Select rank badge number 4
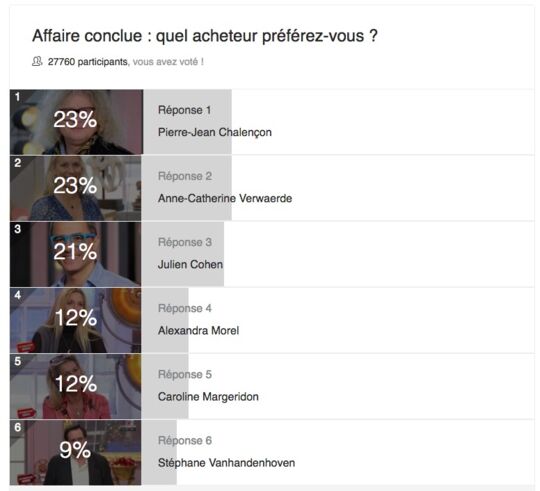The height and width of the screenshot is (491, 540). (x=18, y=295)
